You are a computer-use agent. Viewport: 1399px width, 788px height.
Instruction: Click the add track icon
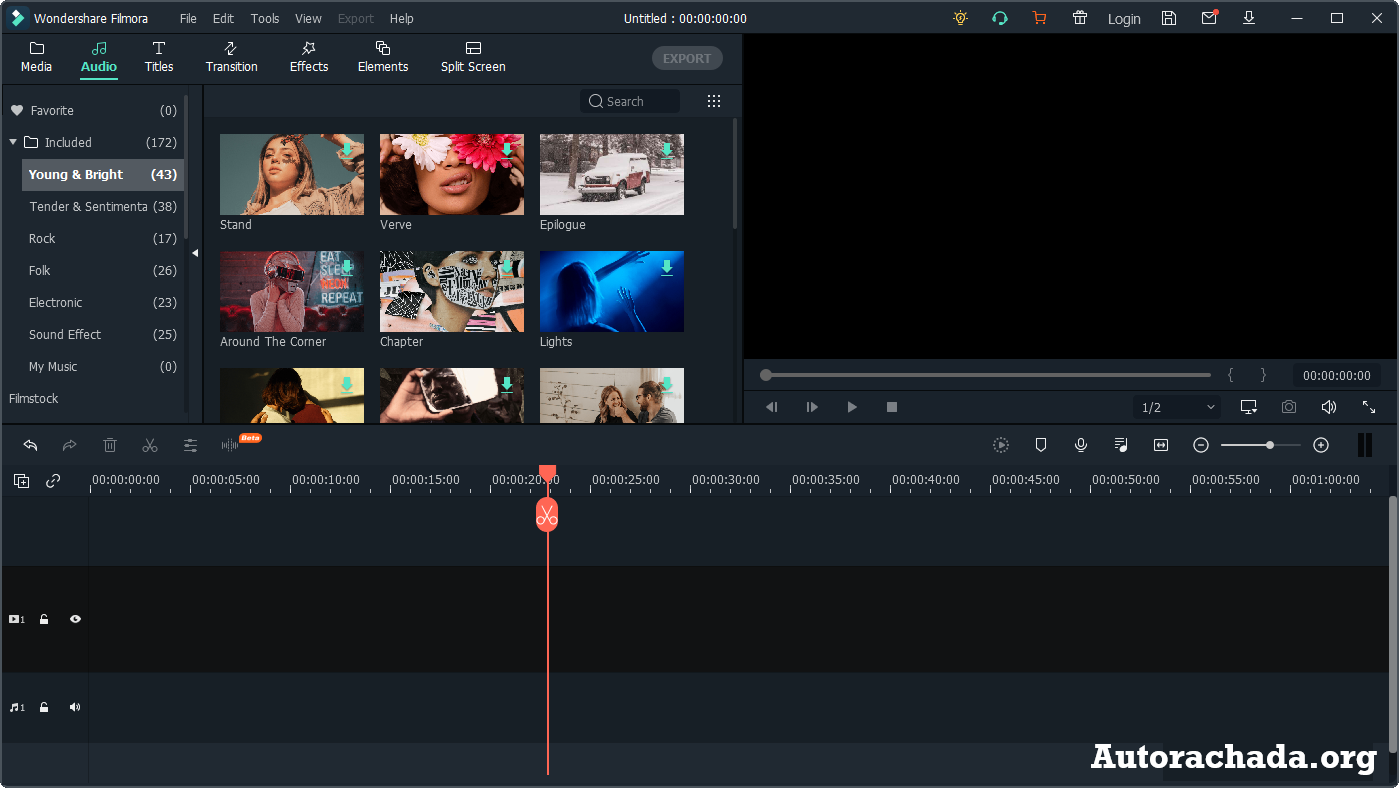click(21, 481)
